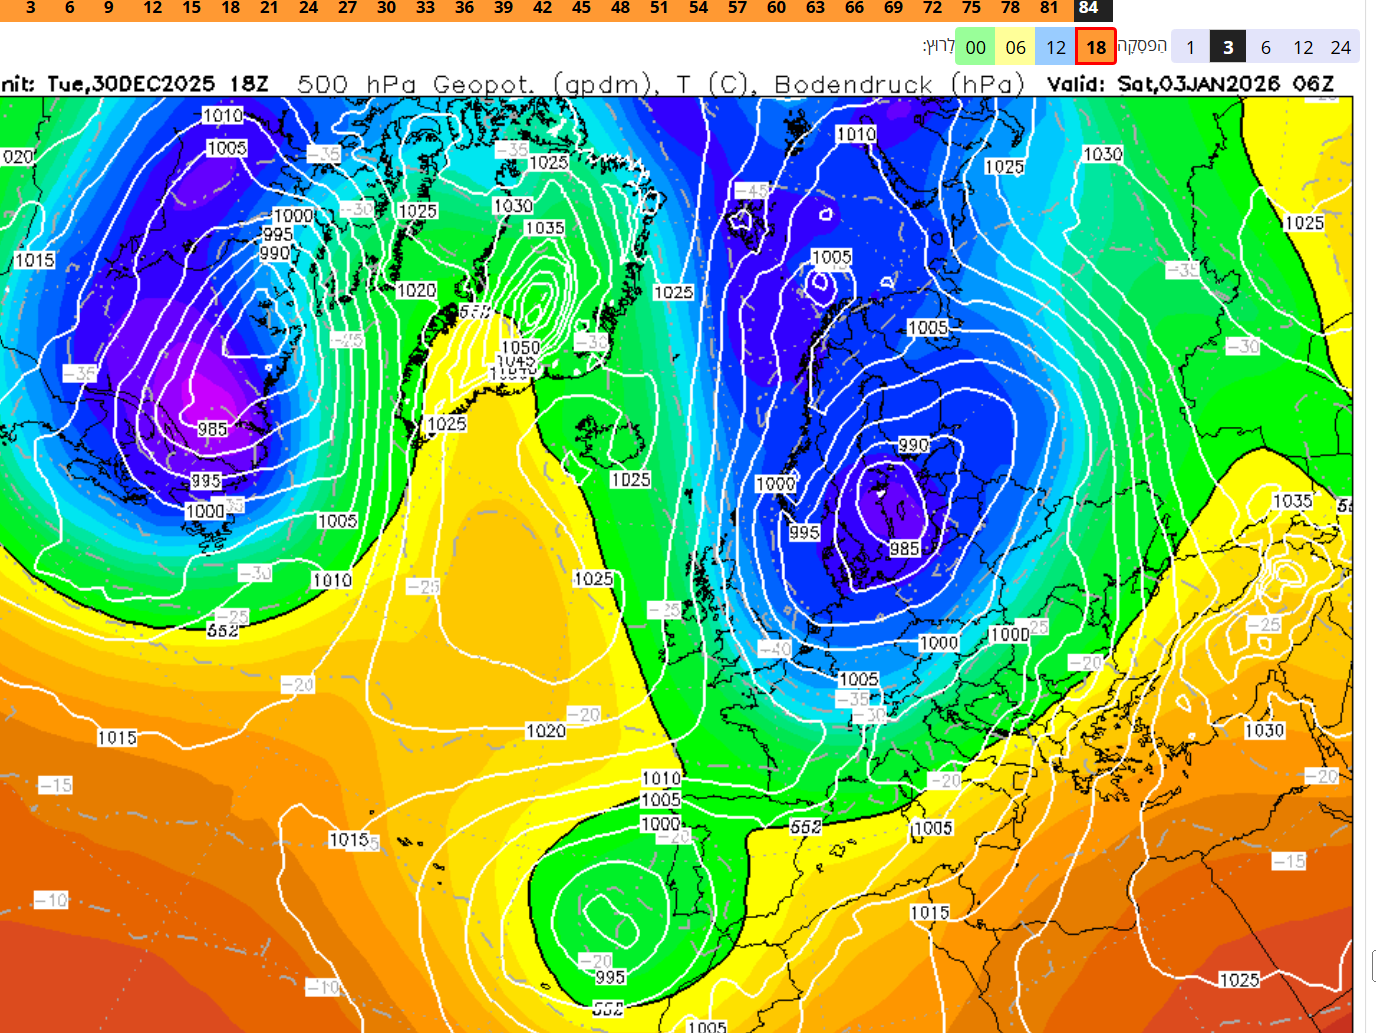1376x1033 pixels.
Task: Click the highlighted forecast hour 84
Action: [1088, 8]
